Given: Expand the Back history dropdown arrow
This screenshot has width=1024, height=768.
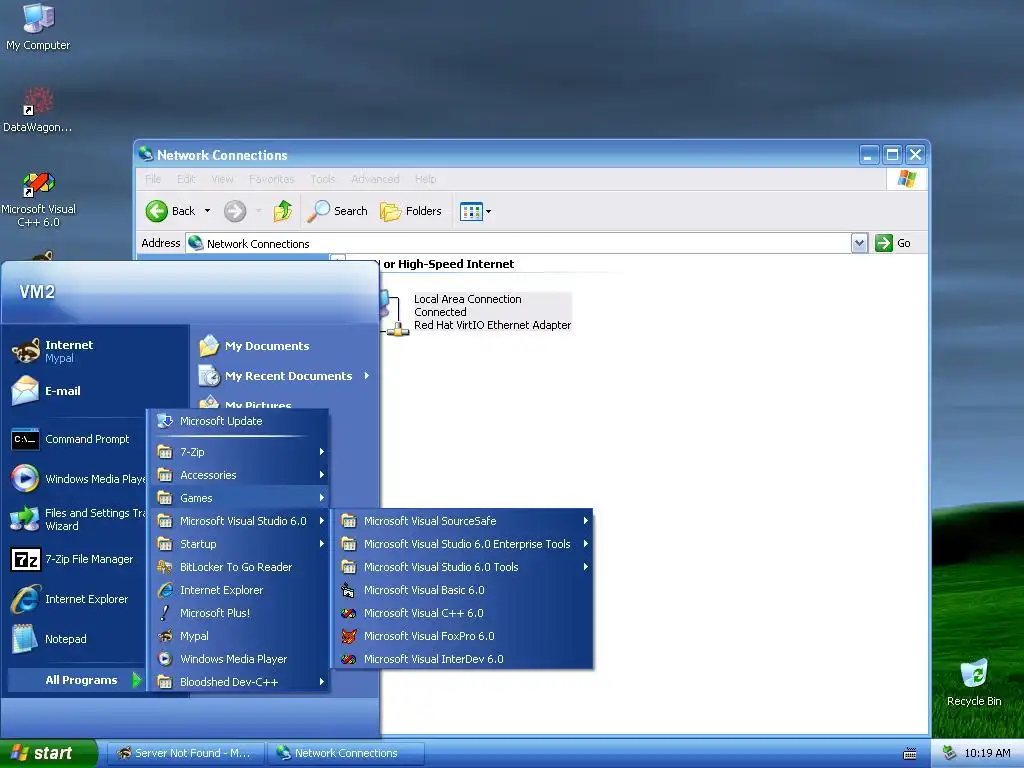Looking at the screenshot, I should click(207, 211).
